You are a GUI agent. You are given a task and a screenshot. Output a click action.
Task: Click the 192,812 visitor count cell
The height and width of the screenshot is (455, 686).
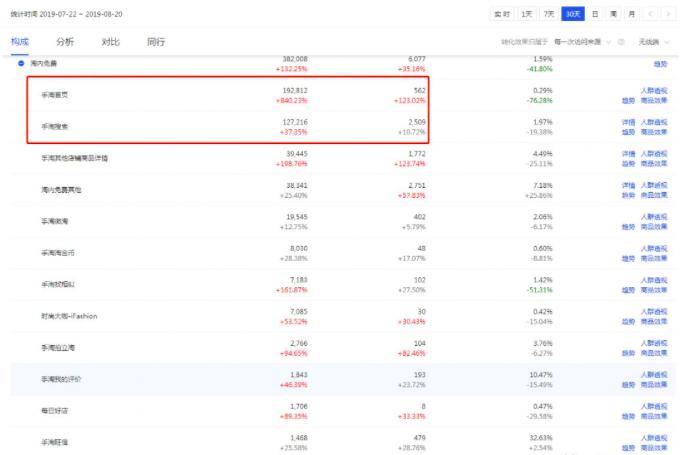pyautogui.click(x=295, y=91)
